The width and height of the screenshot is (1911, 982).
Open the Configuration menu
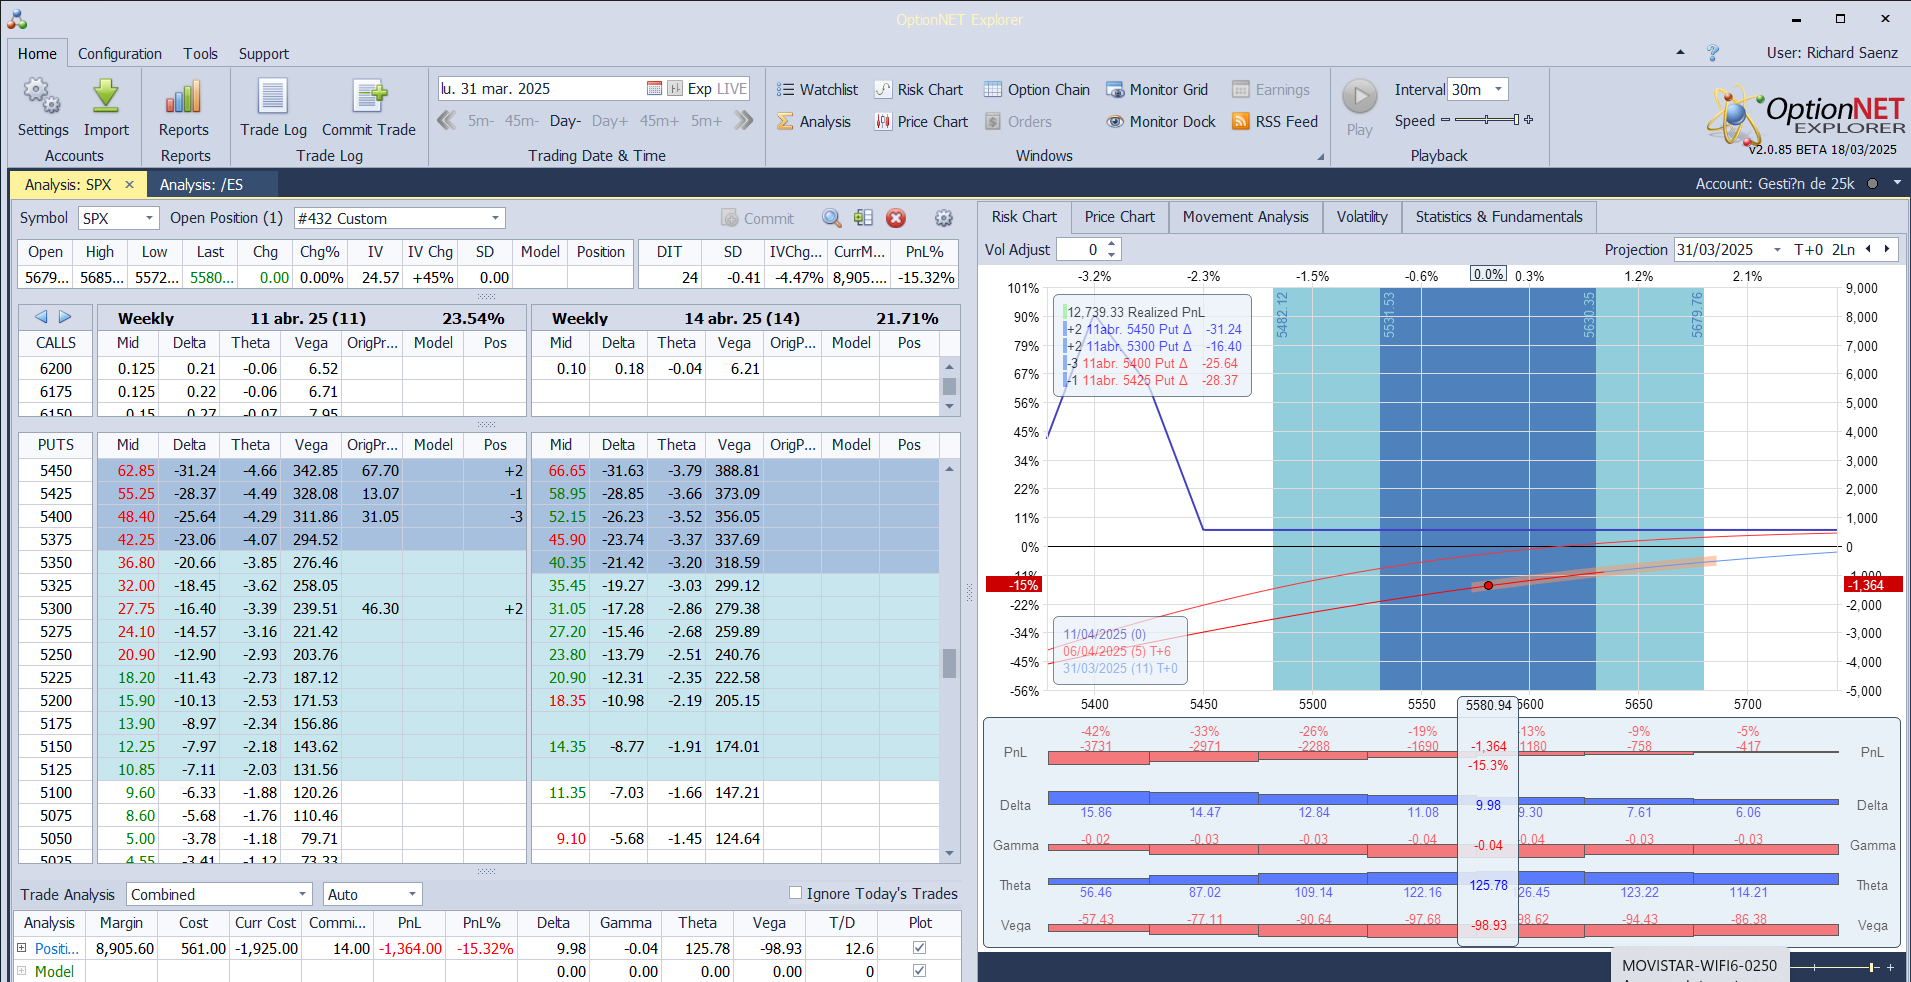pos(120,53)
